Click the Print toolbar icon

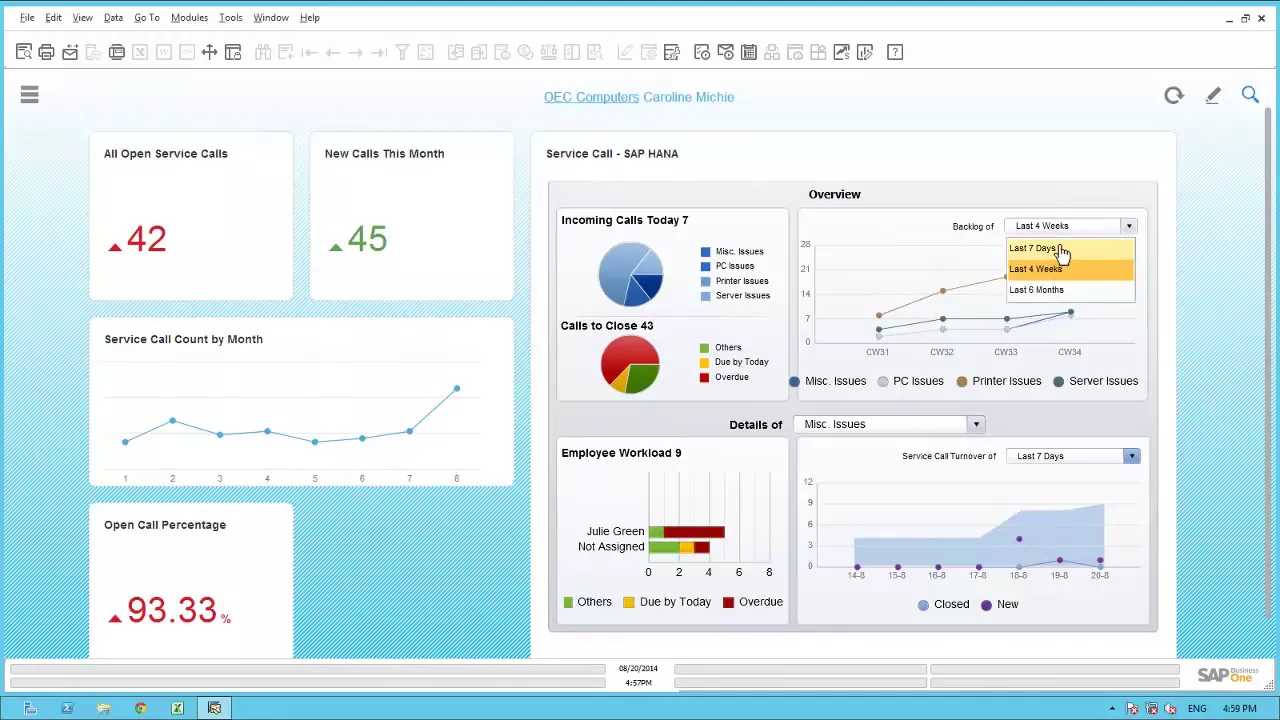46,52
